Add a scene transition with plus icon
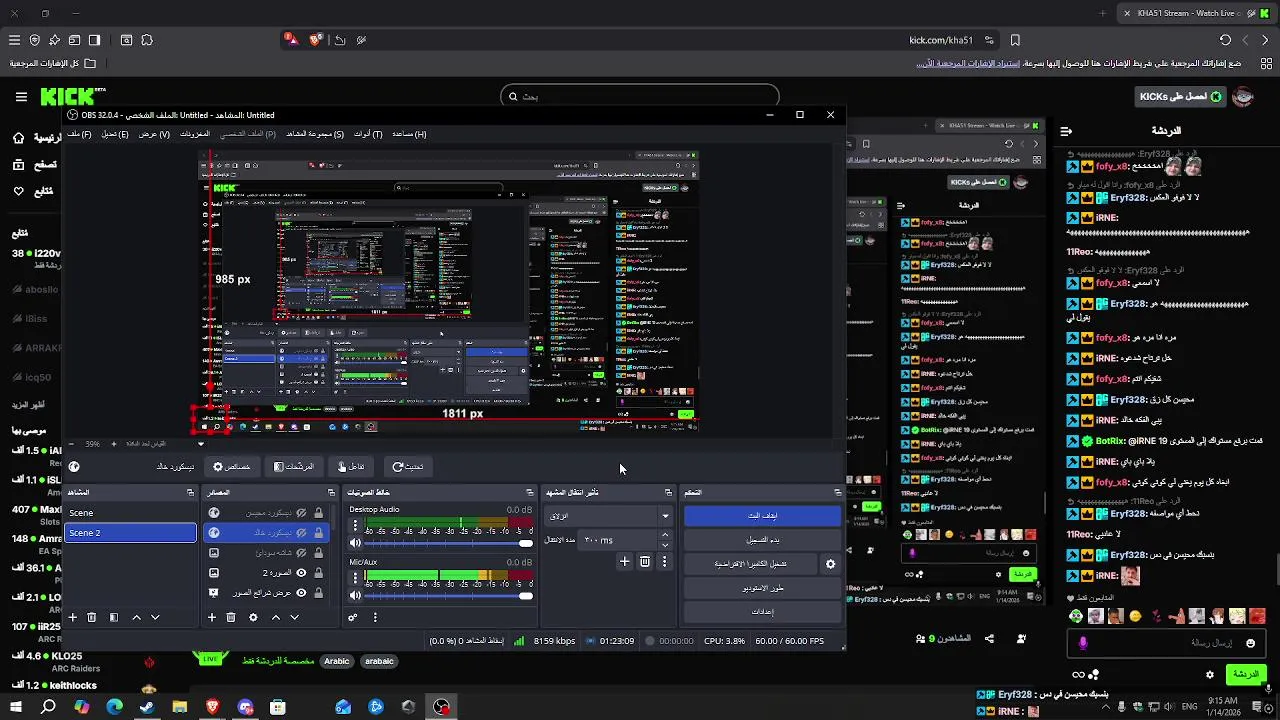The width and height of the screenshot is (1280, 720). click(x=625, y=562)
